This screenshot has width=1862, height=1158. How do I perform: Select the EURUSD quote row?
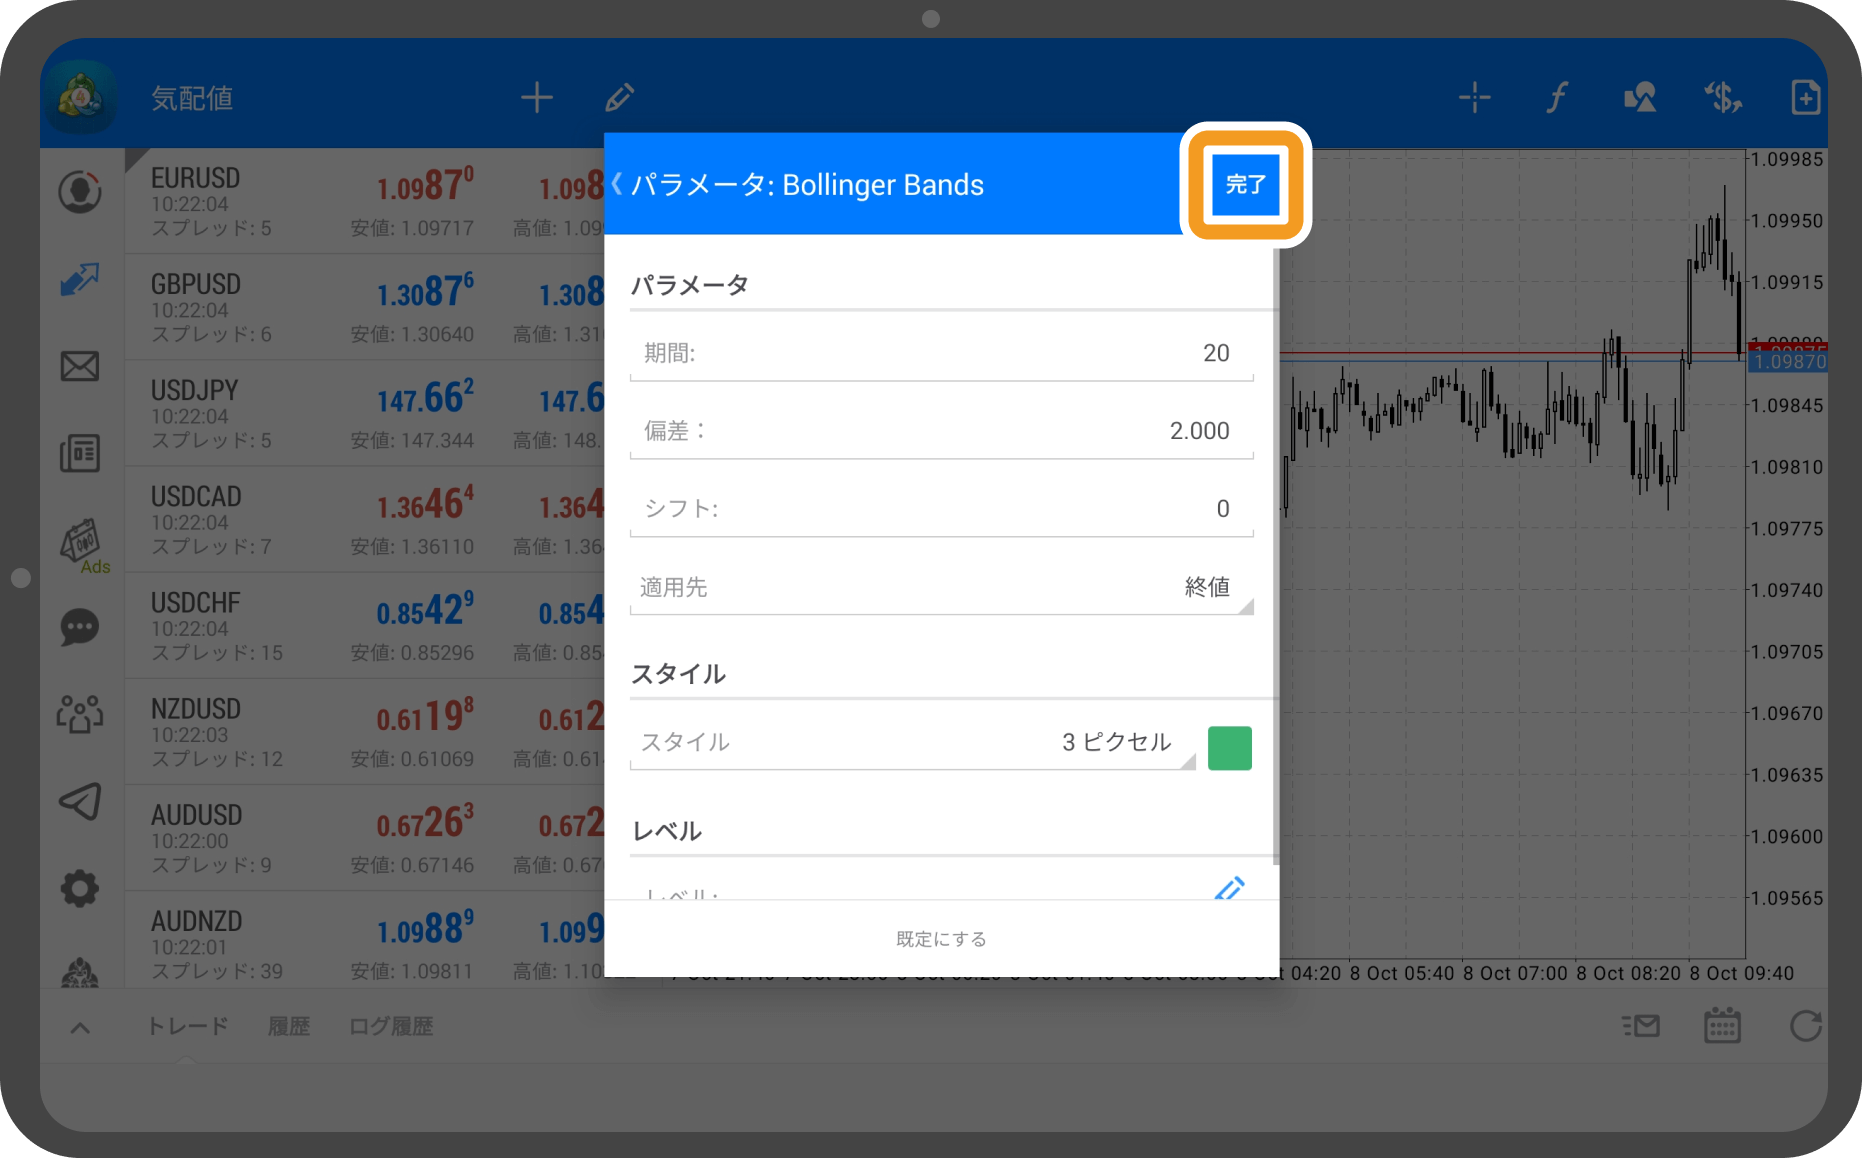pyautogui.click(x=364, y=202)
